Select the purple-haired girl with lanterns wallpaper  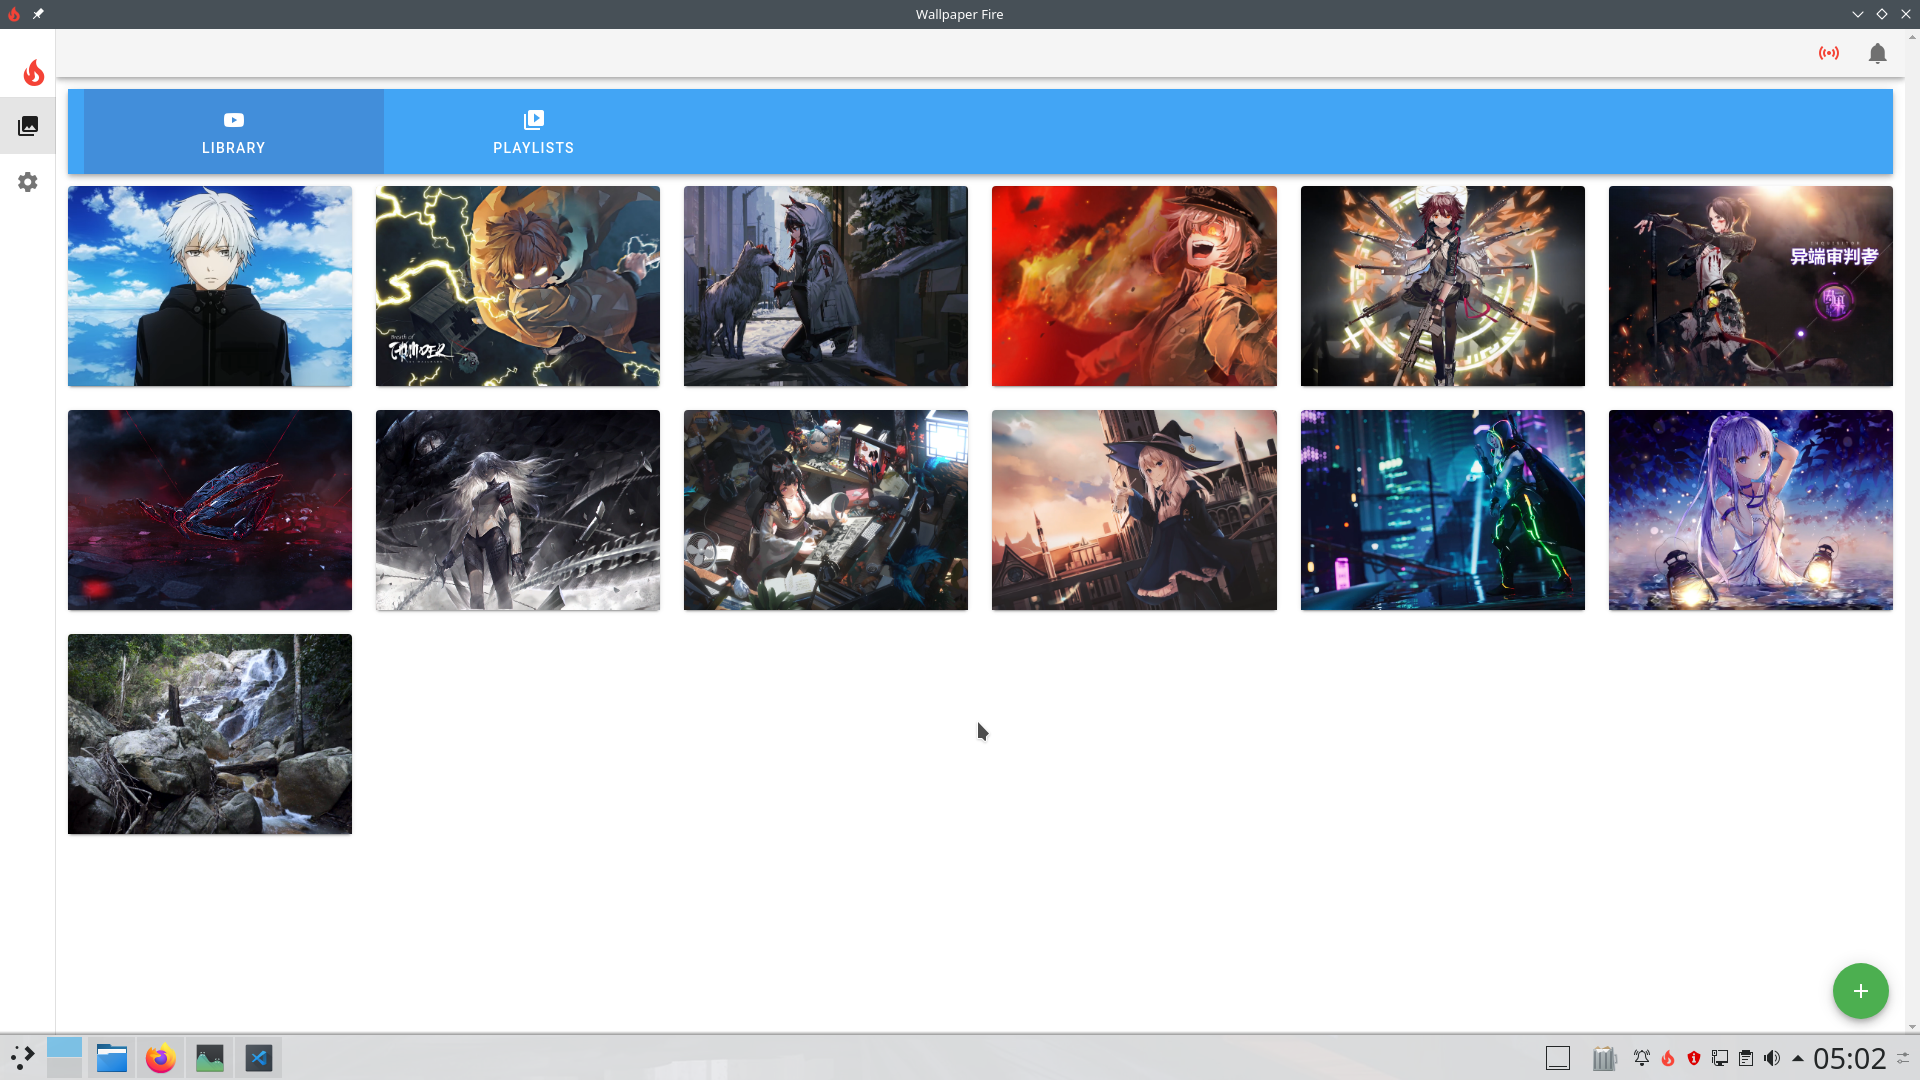pos(1750,510)
